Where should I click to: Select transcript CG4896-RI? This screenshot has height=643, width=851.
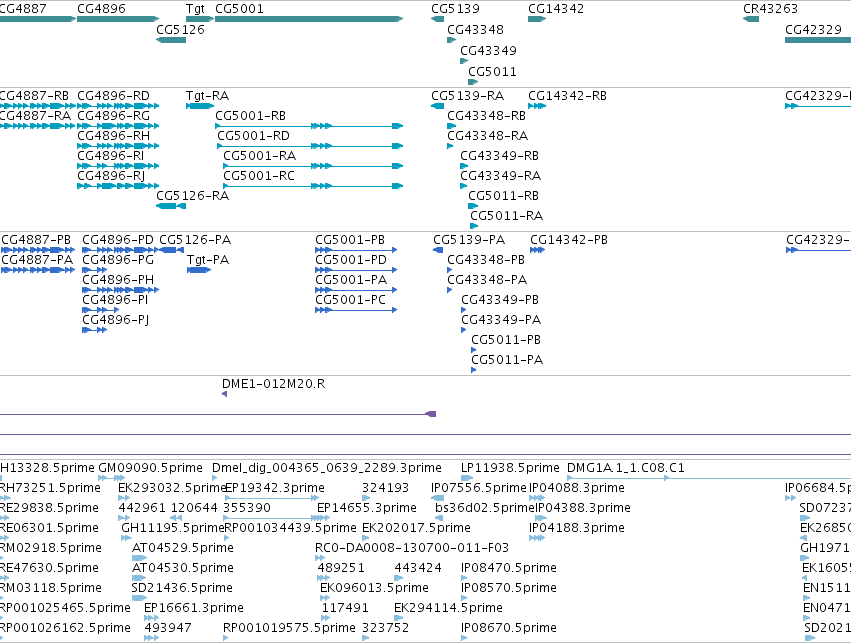[111, 156]
